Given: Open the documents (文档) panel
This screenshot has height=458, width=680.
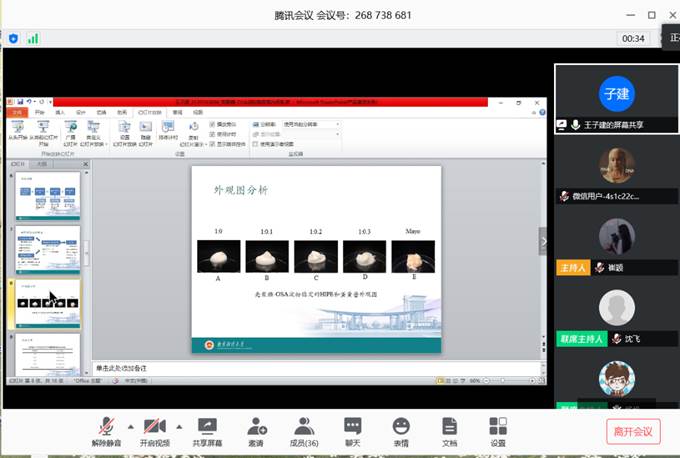Looking at the screenshot, I should [449, 431].
